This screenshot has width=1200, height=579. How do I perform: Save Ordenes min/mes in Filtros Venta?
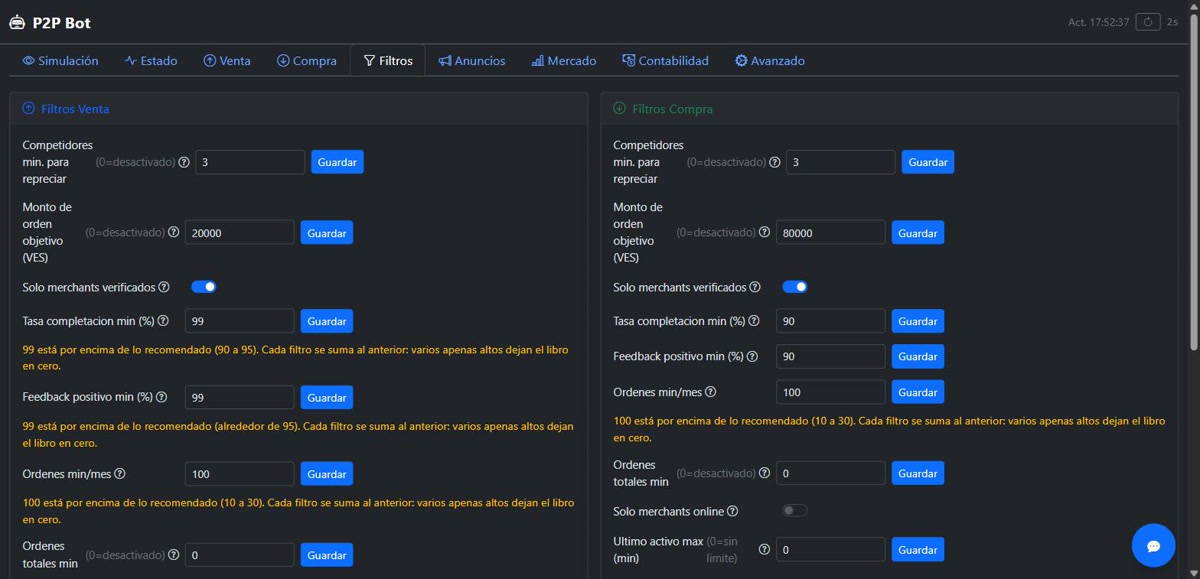tap(327, 474)
